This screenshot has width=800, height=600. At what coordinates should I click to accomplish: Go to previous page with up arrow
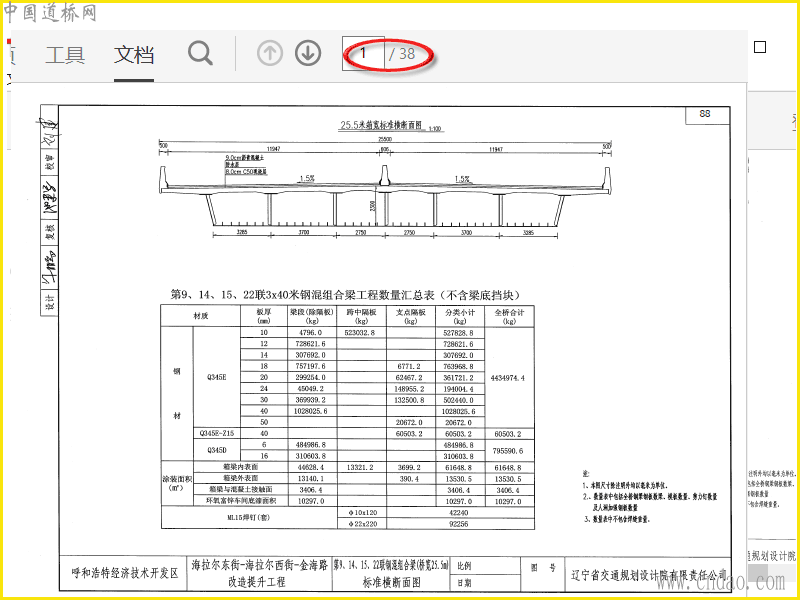[x=269, y=53]
